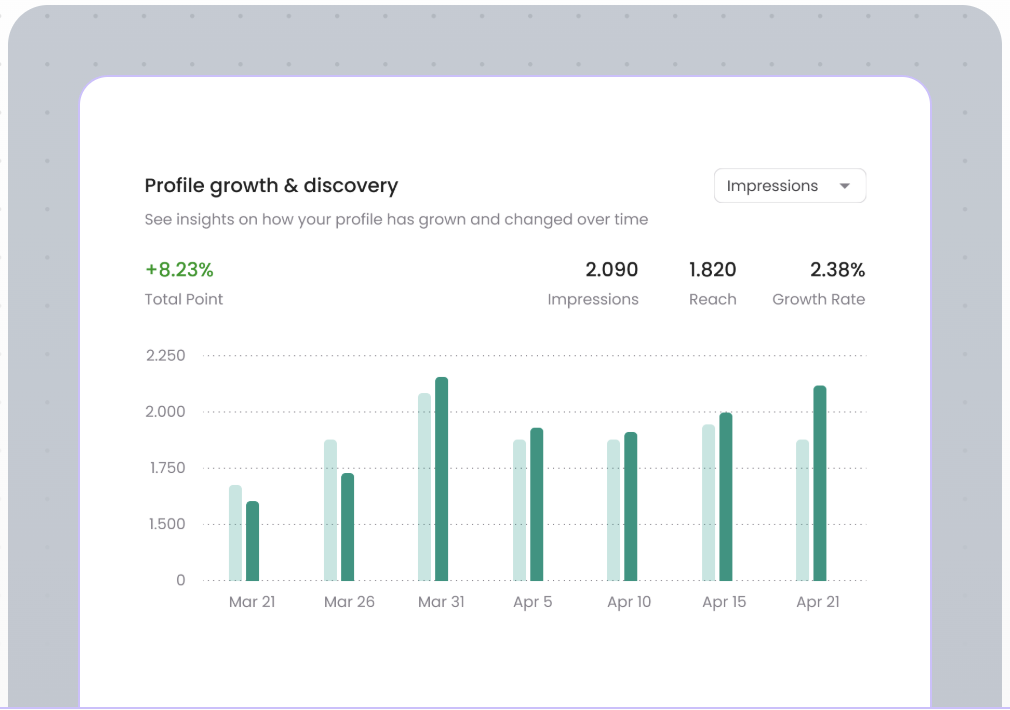Click the light green Apr 21 bar

coord(802,510)
